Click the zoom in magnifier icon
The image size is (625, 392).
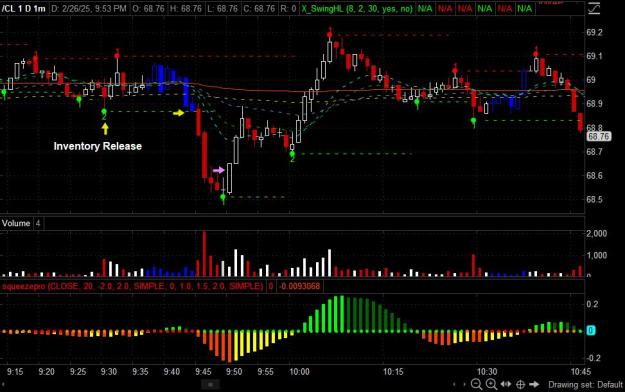point(491,384)
